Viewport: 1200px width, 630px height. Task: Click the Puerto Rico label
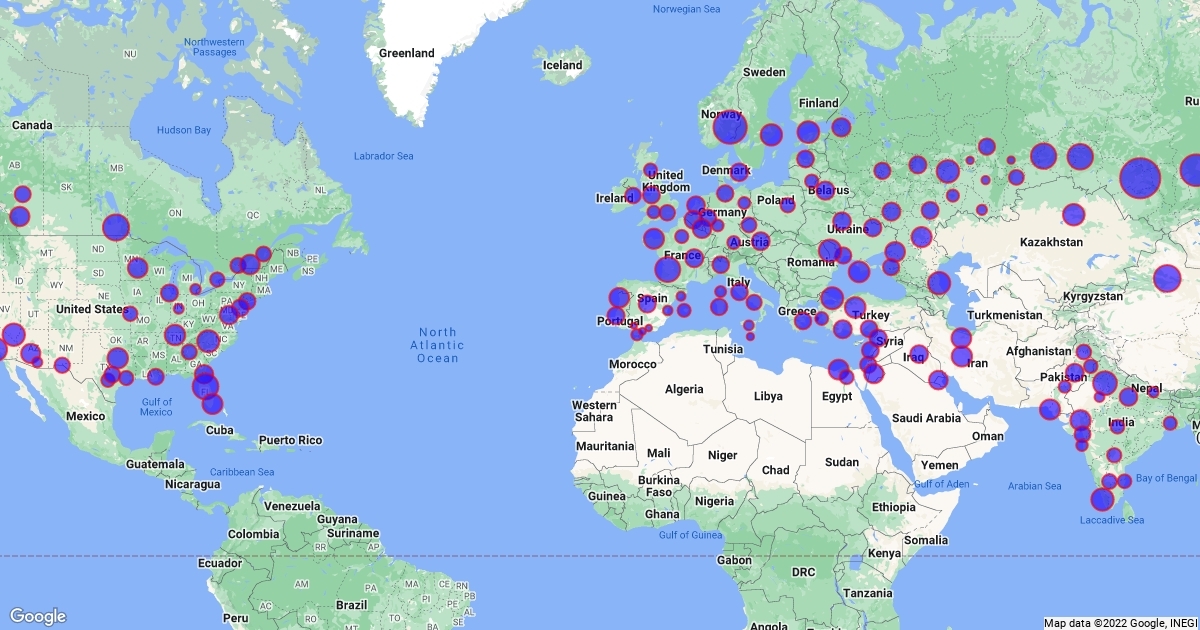pyautogui.click(x=290, y=440)
